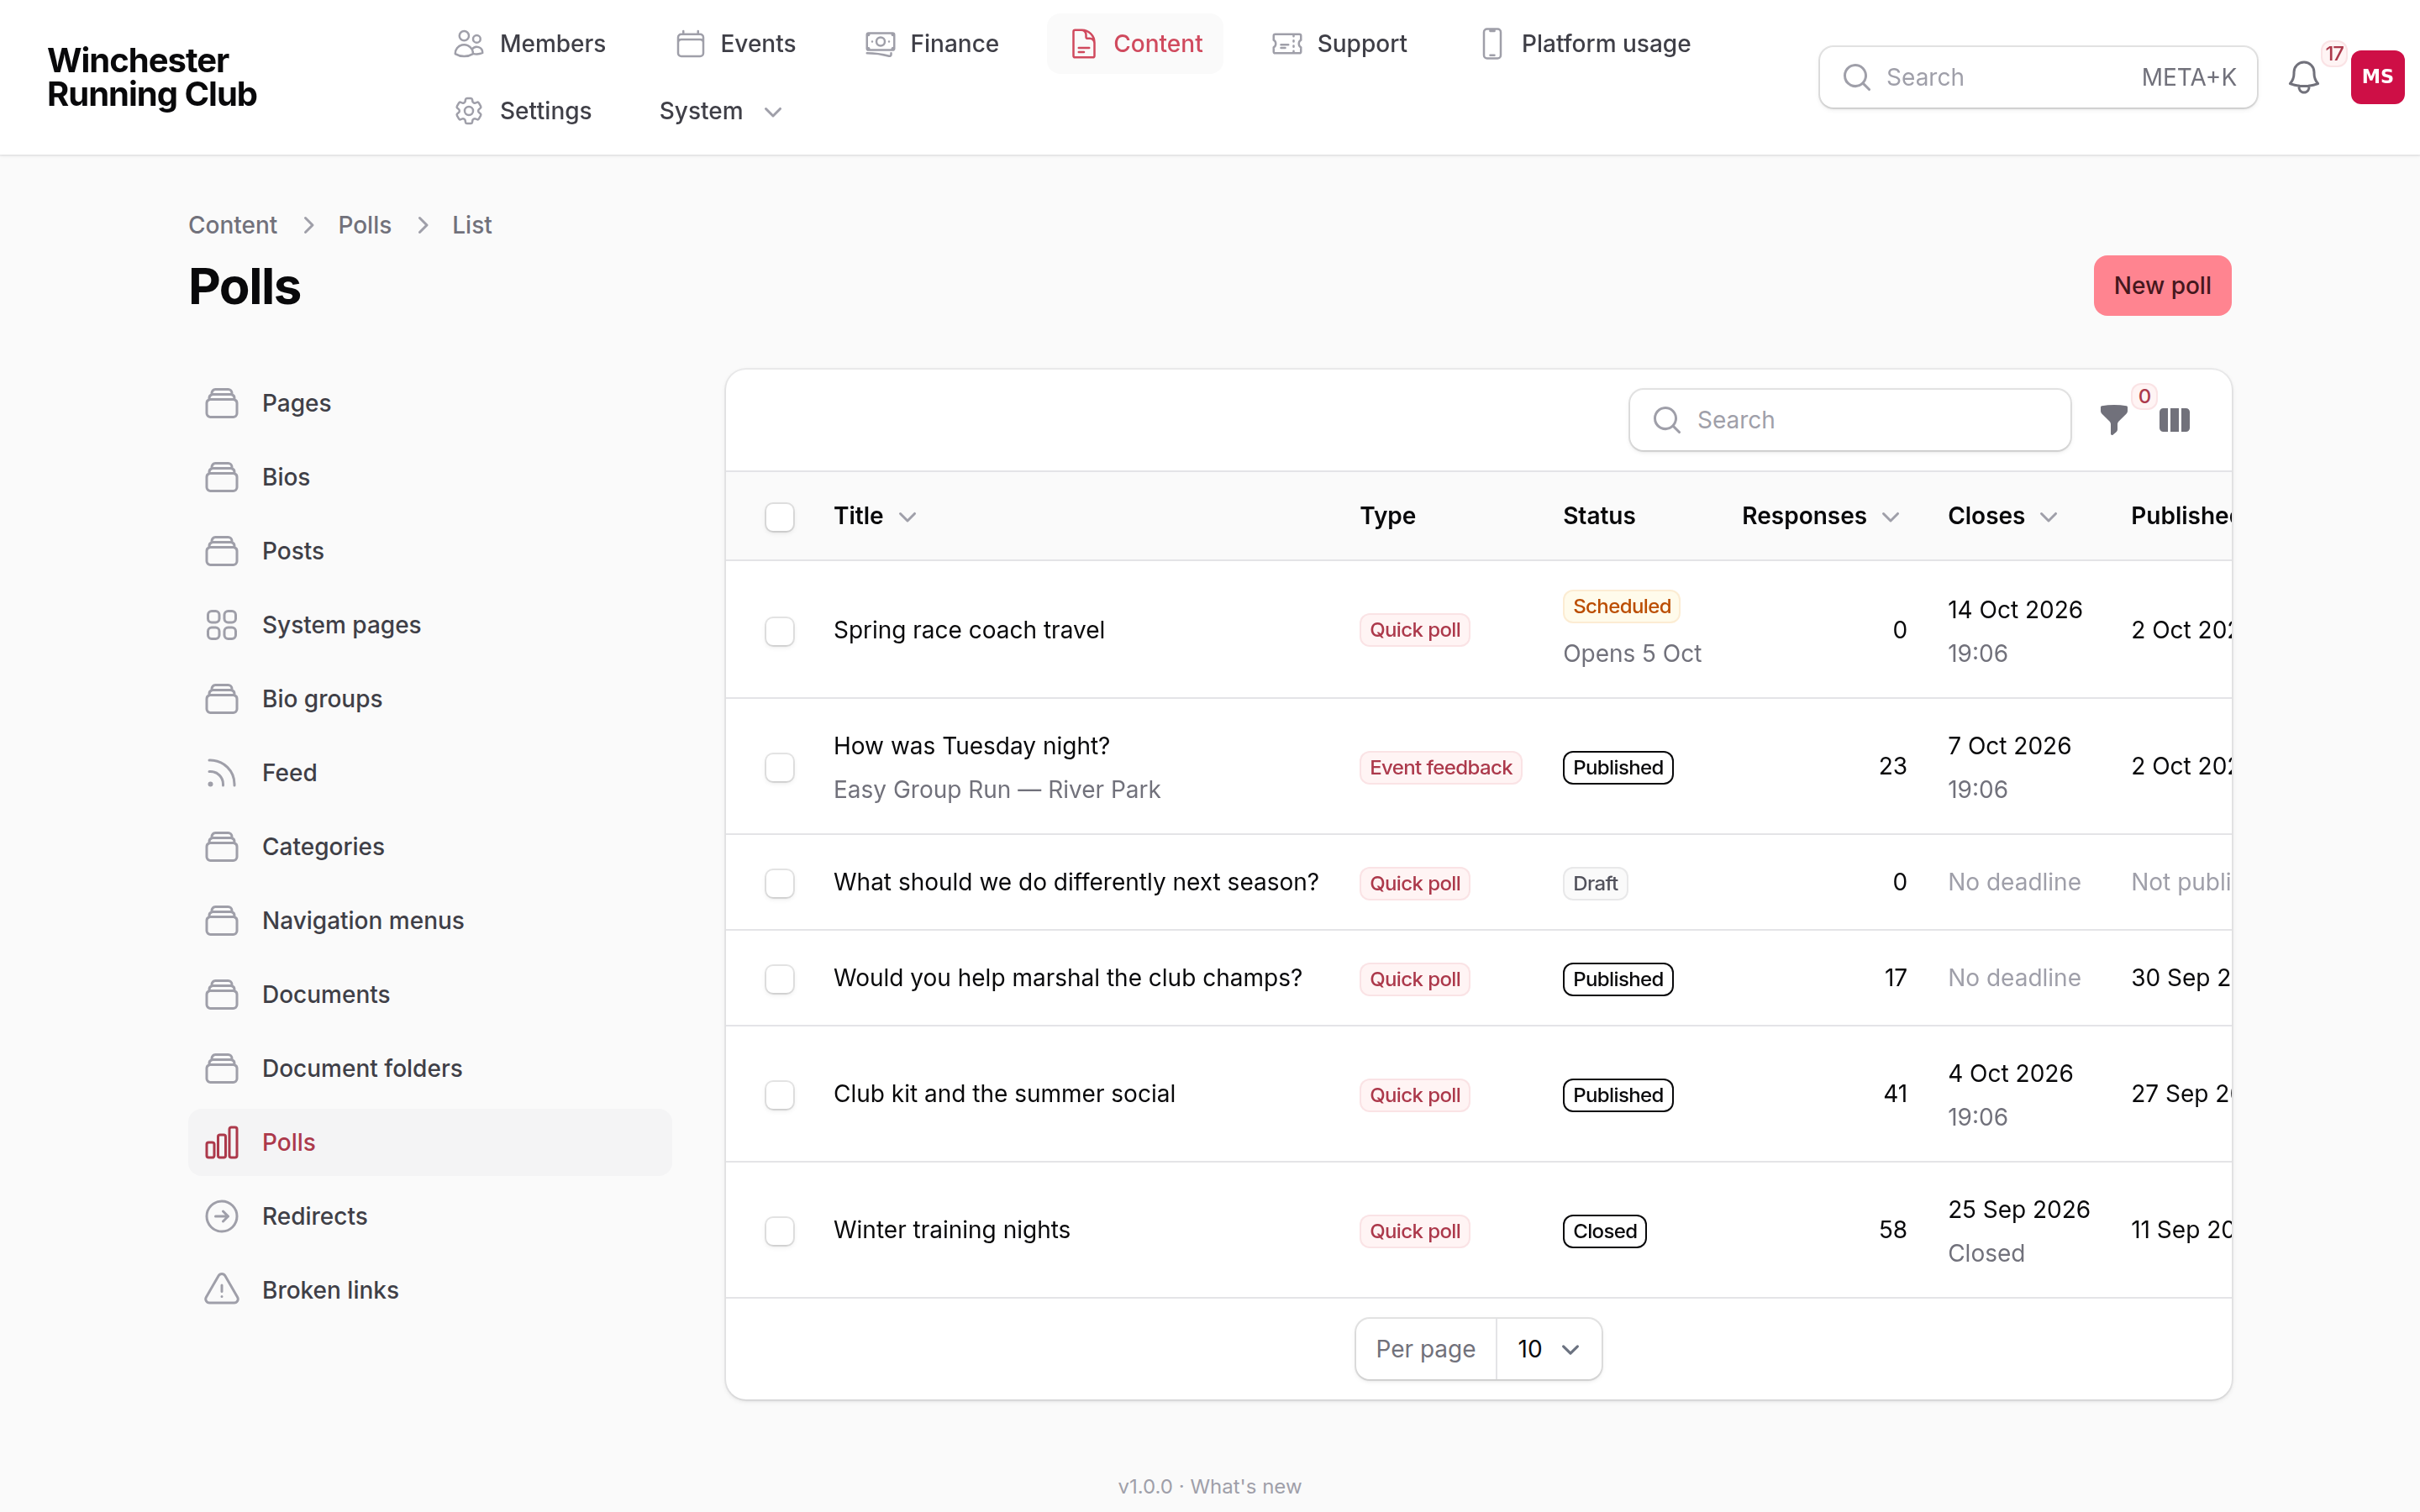
Task: Click the New poll button
Action: tap(2162, 286)
